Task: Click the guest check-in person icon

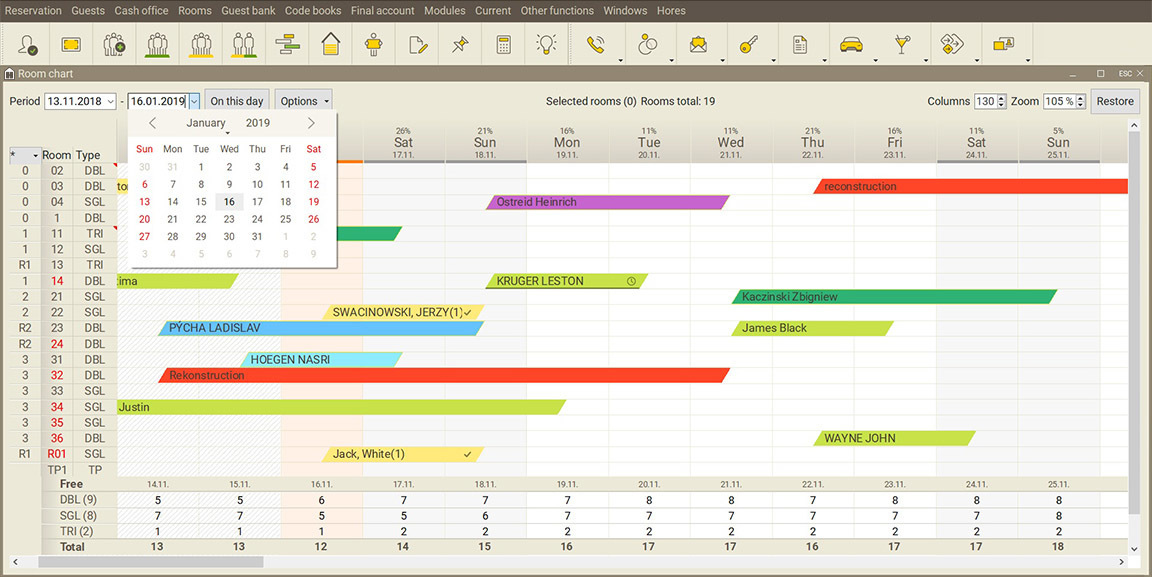Action: click(27, 45)
